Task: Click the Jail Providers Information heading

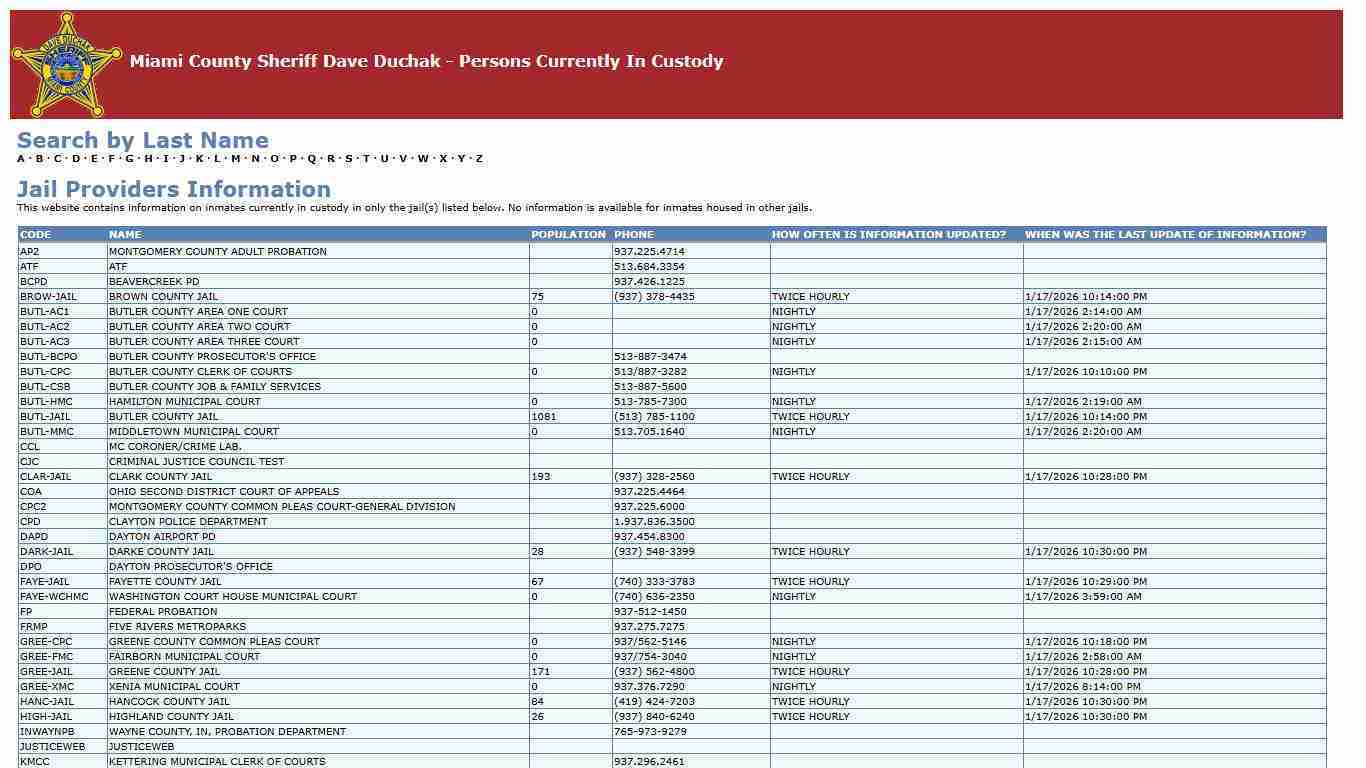Action: pyautogui.click(x=173, y=190)
